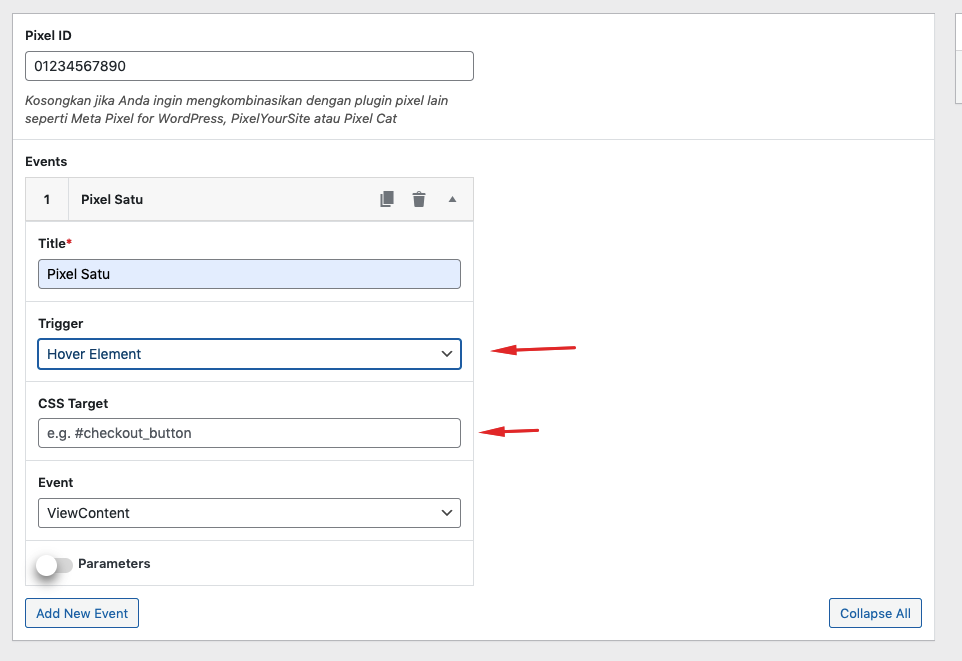Screen dimensions: 962x661
Task: Click the Add New Event button
Action: click(82, 613)
